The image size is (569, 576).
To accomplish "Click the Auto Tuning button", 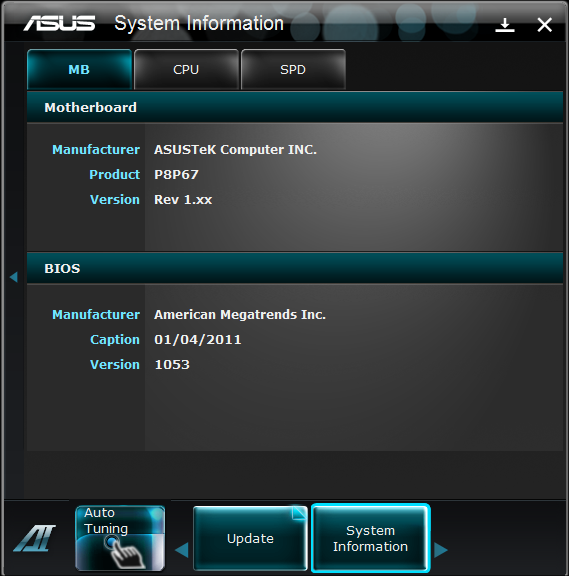I will [120, 538].
